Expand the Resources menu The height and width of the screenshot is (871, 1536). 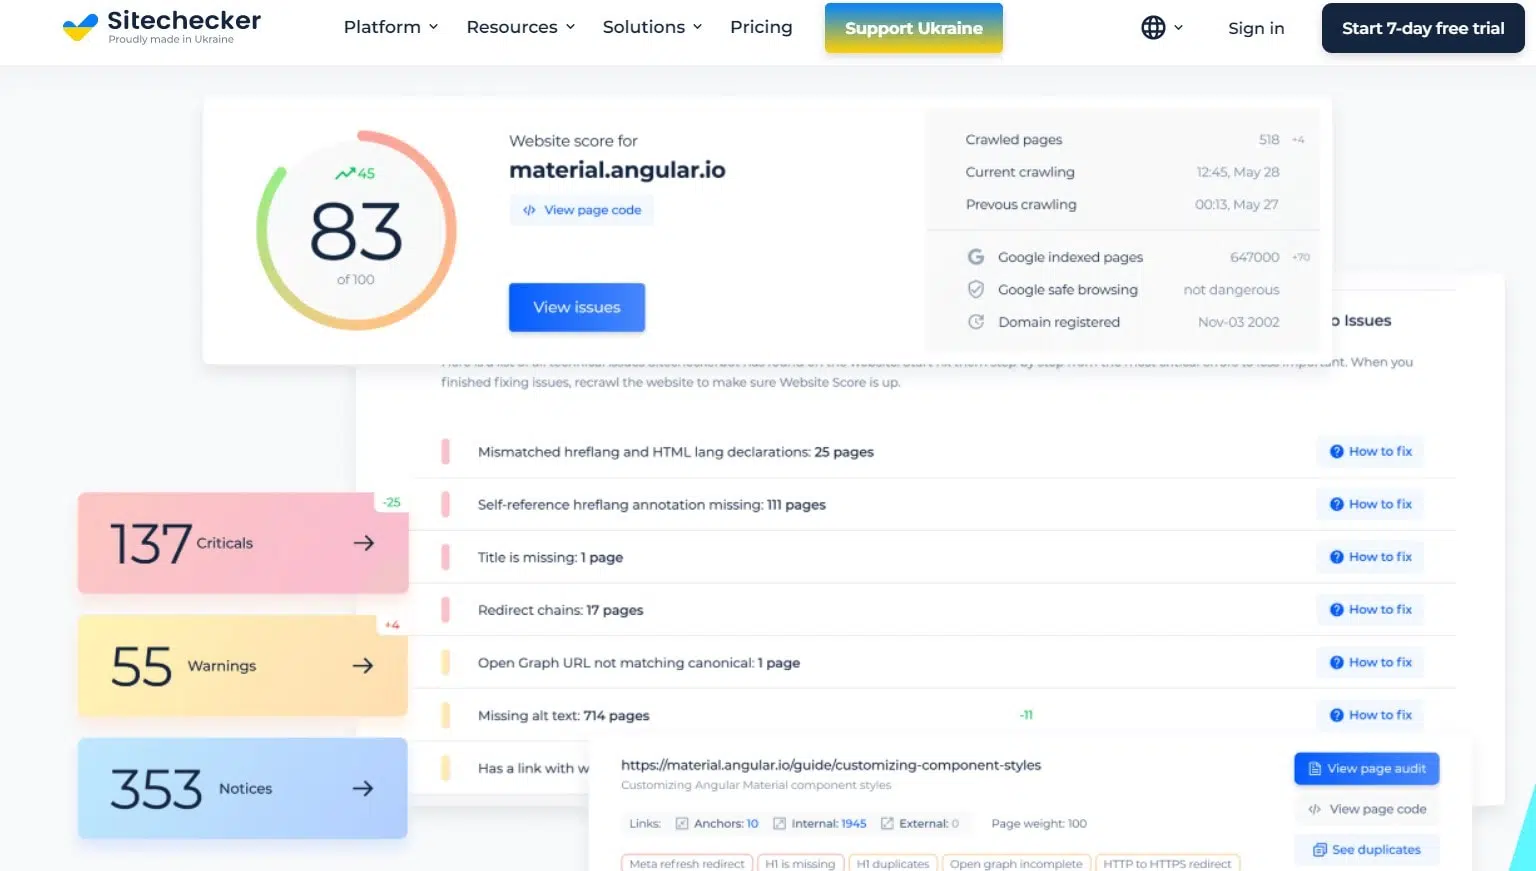(x=521, y=27)
